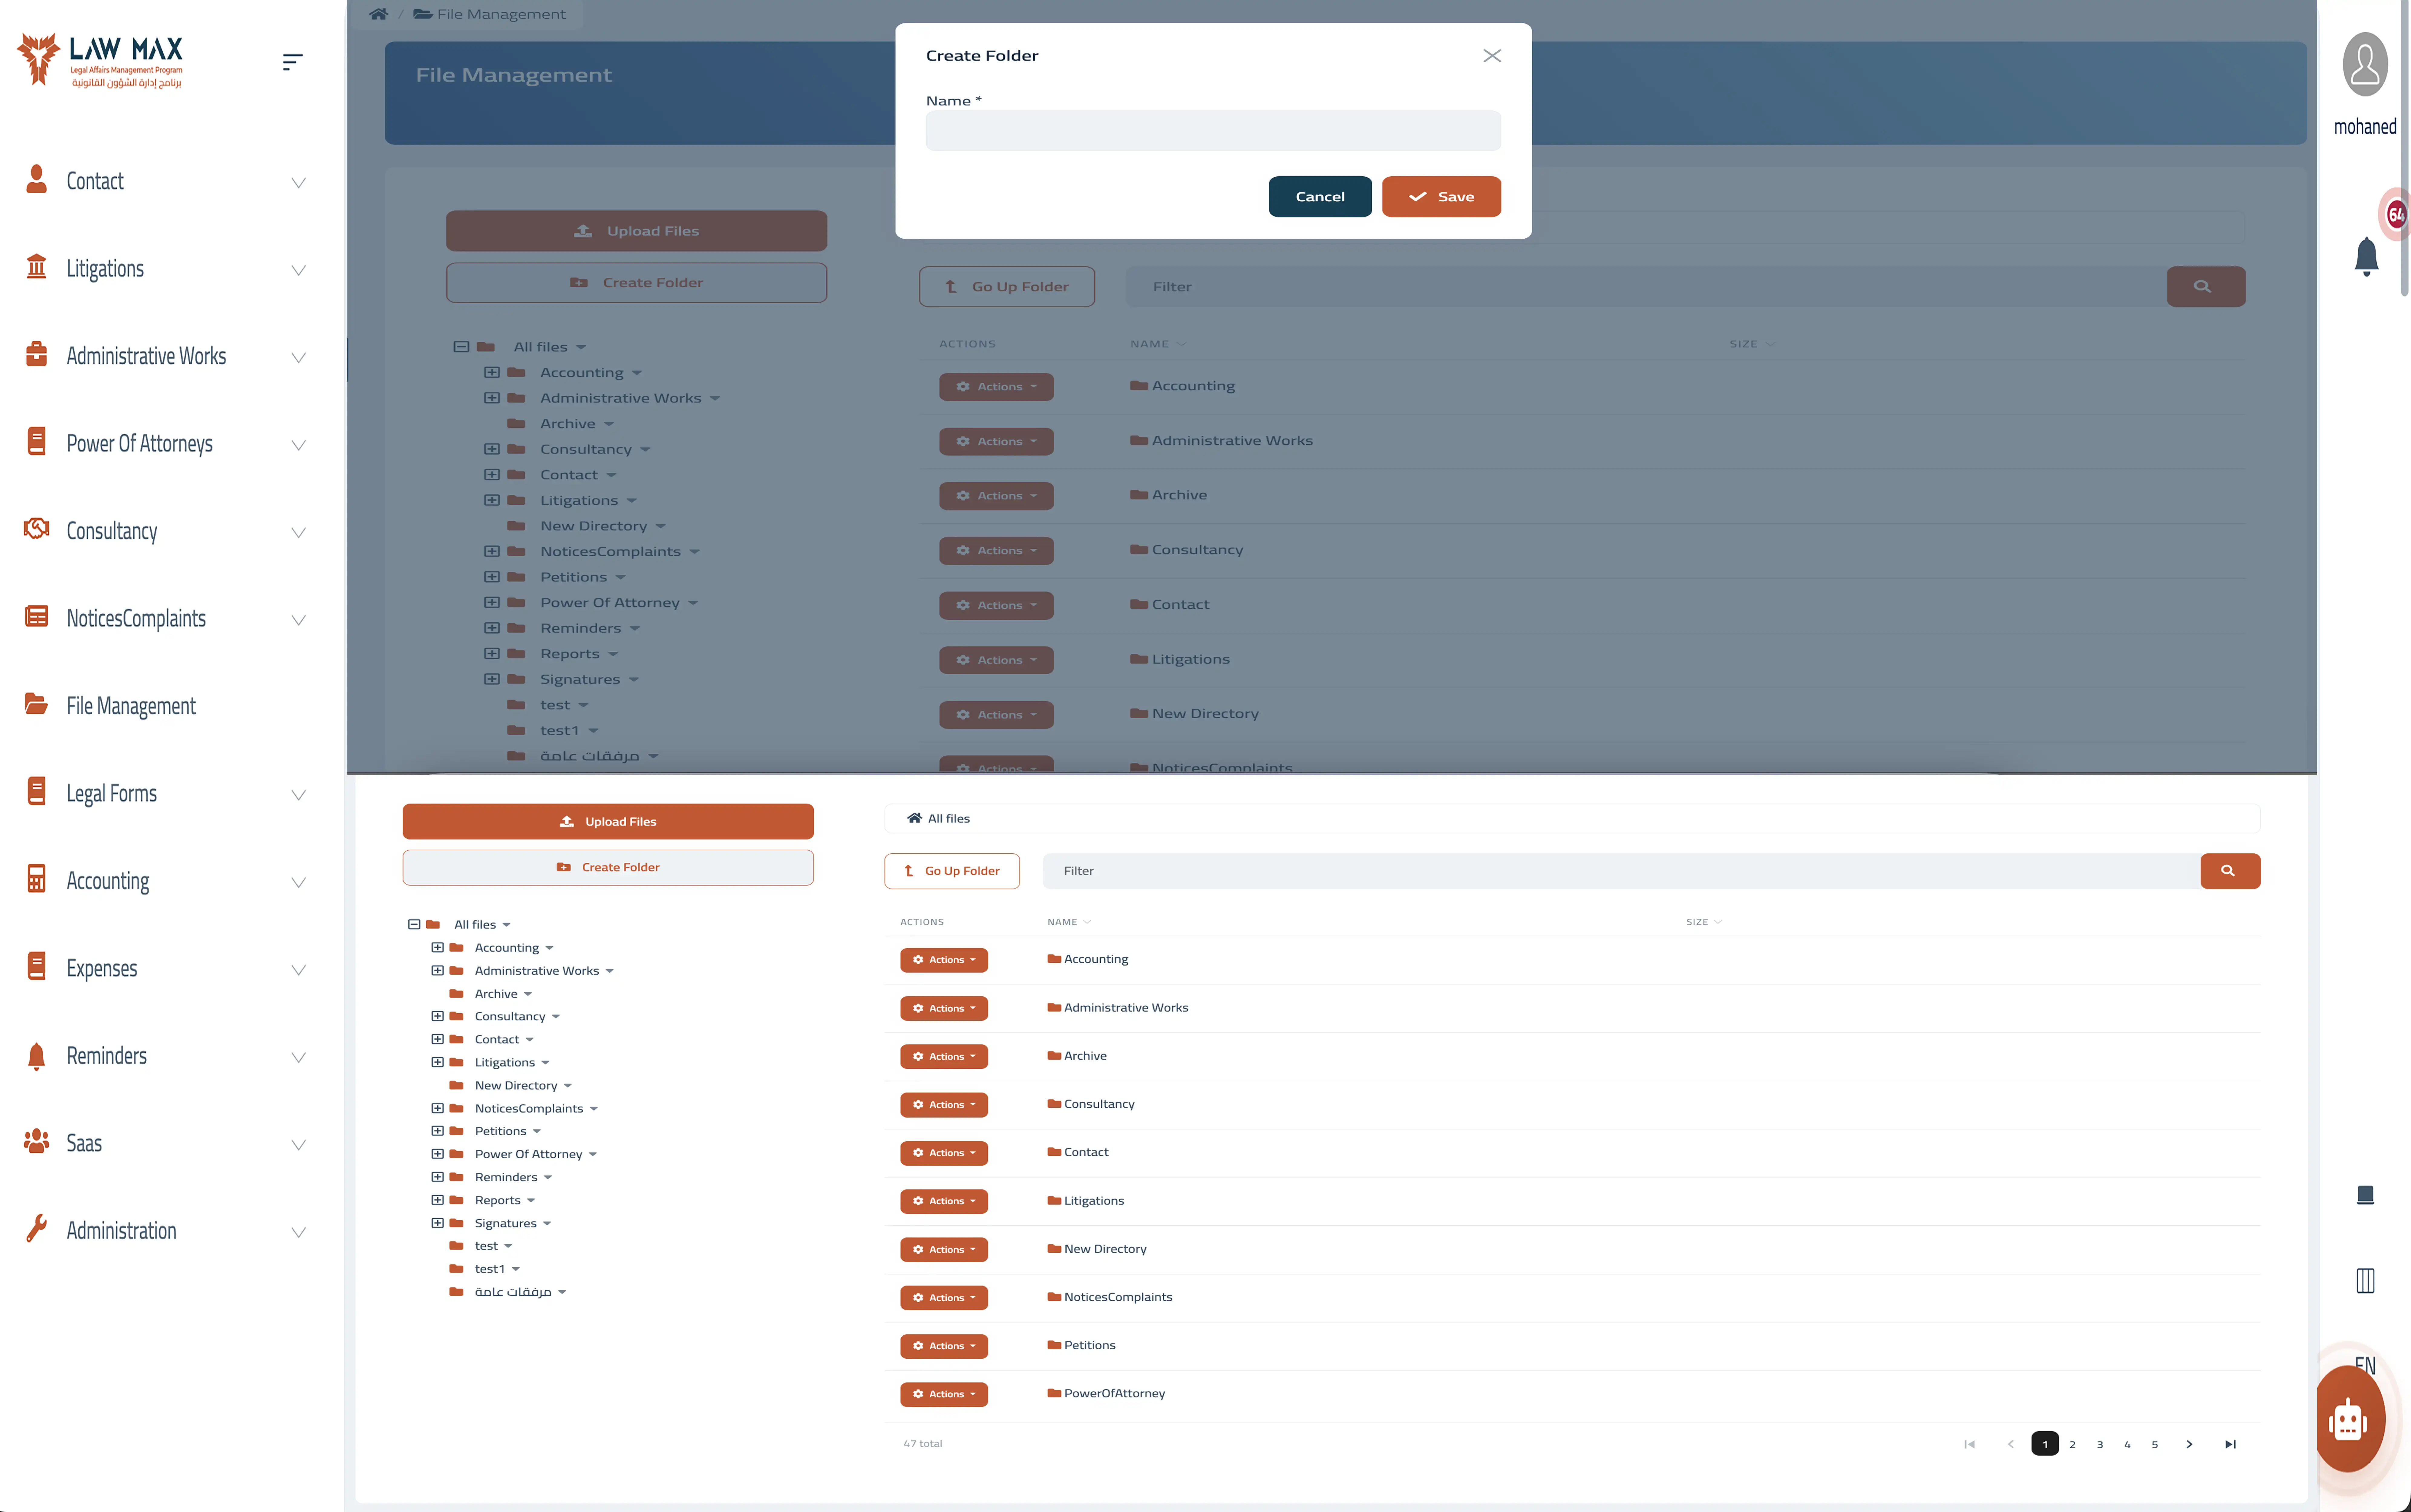The width and height of the screenshot is (2411, 1512).
Task: Click the Contact person icon in sidebar
Action: click(36, 179)
